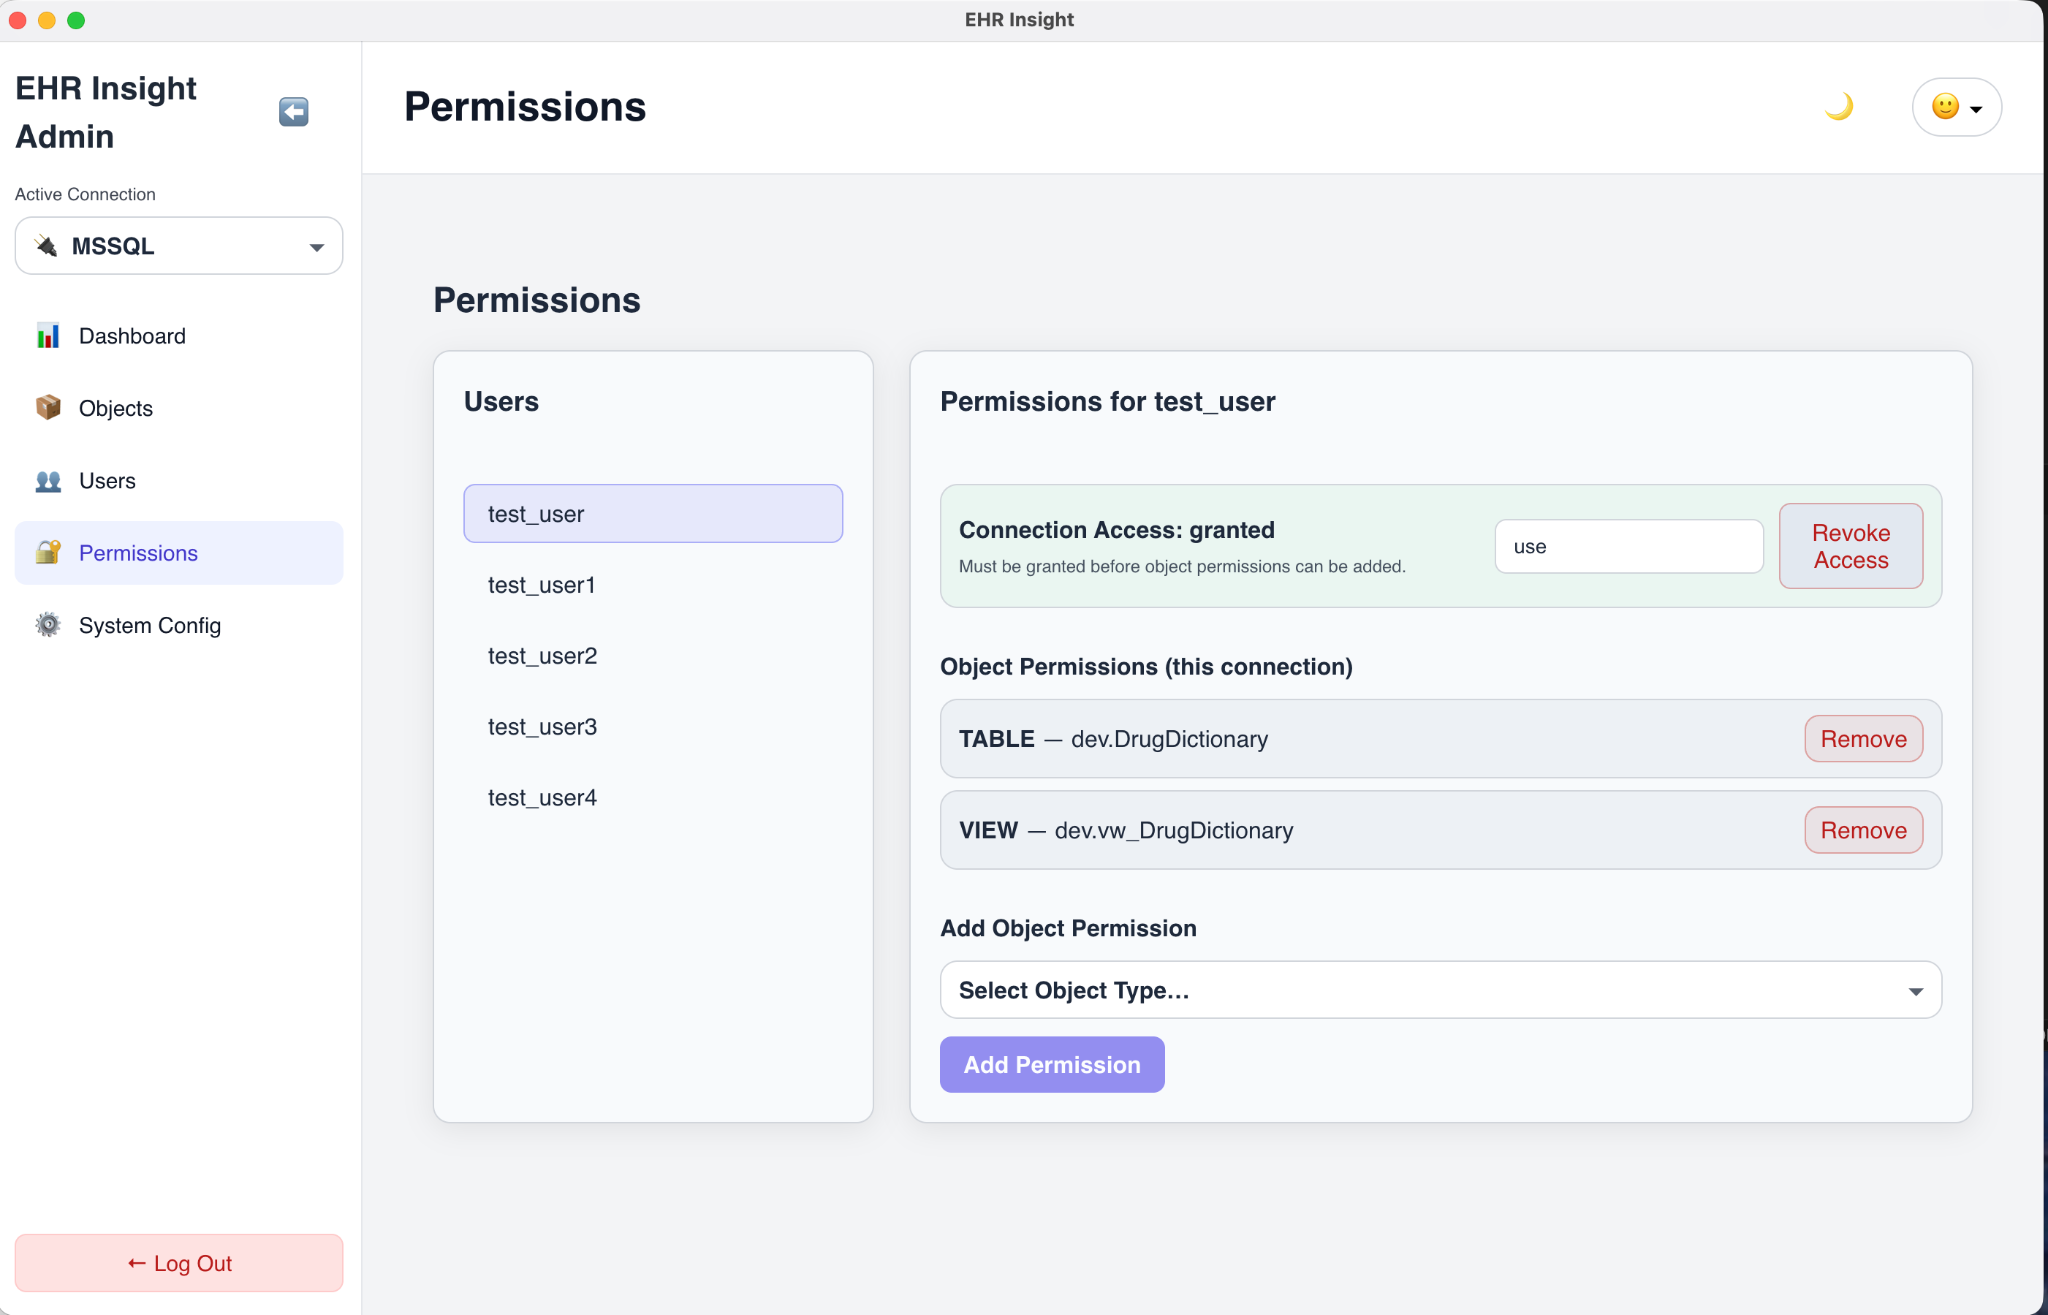Revoke connection access for test_user

(x=1849, y=546)
